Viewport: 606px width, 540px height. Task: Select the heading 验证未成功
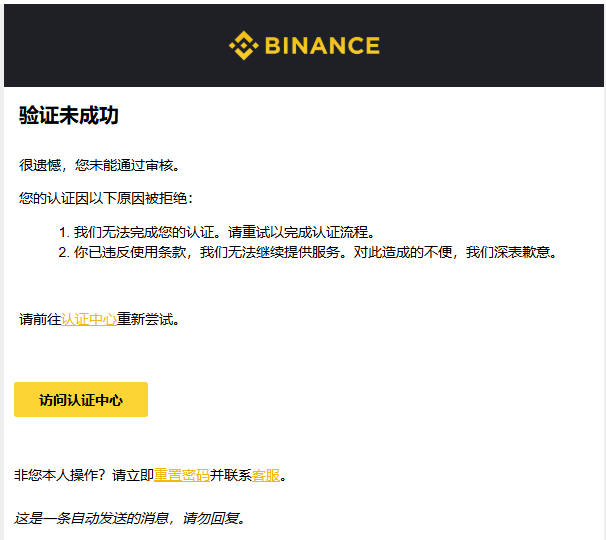pyautogui.click(x=69, y=115)
